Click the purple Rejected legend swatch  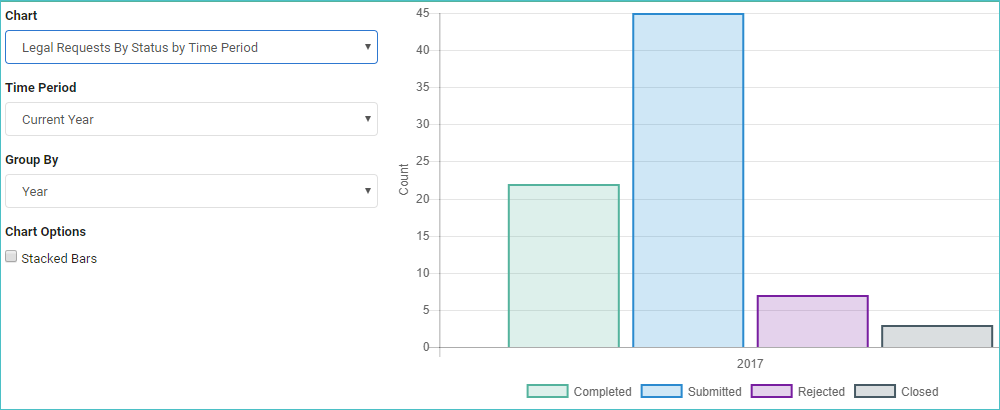(x=772, y=392)
